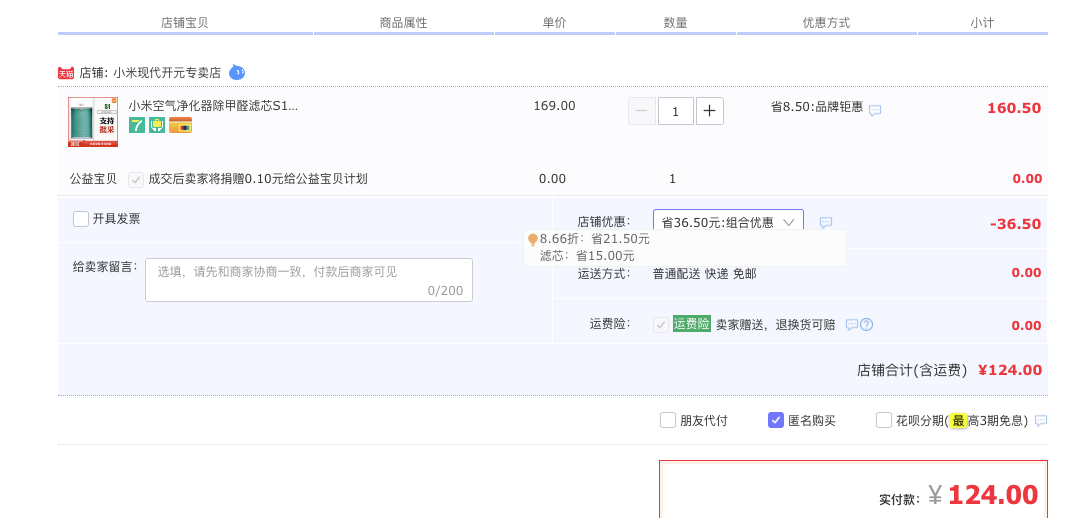Click 成交后卖家将捐赠0.10元给公益宝贝计划 text
The width and height of the screenshot is (1078, 518).
[258, 179]
